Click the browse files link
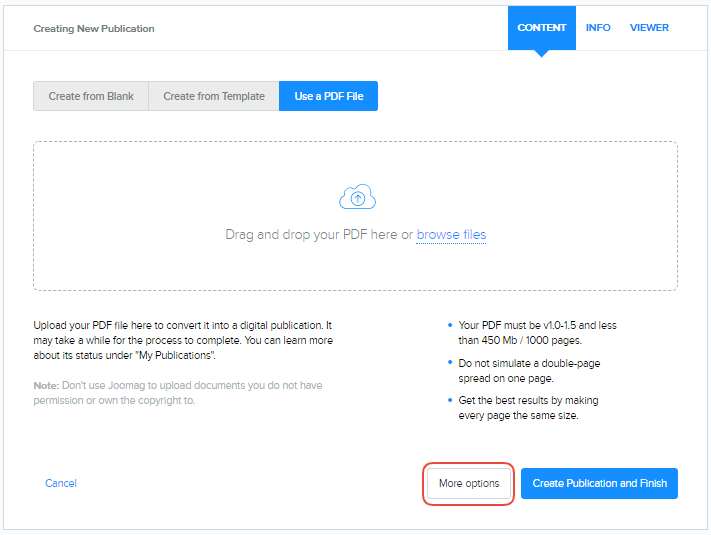Screen dimensions: 711x535 [451, 235]
